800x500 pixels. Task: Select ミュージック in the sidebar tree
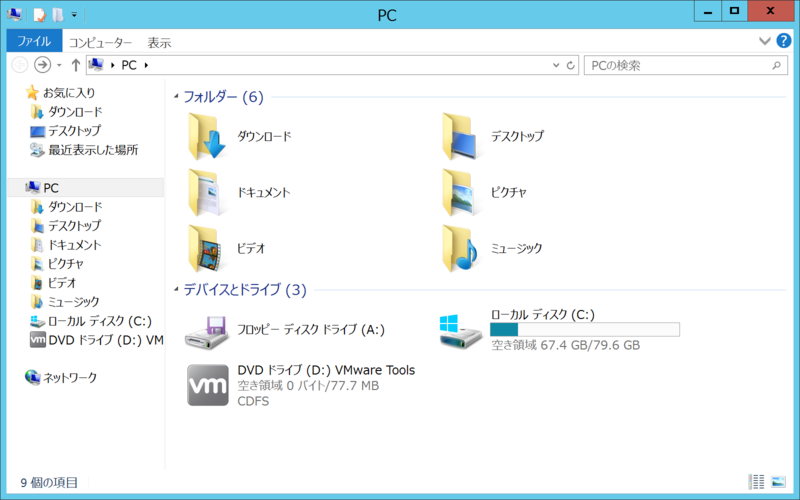click(x=65, y=302)
